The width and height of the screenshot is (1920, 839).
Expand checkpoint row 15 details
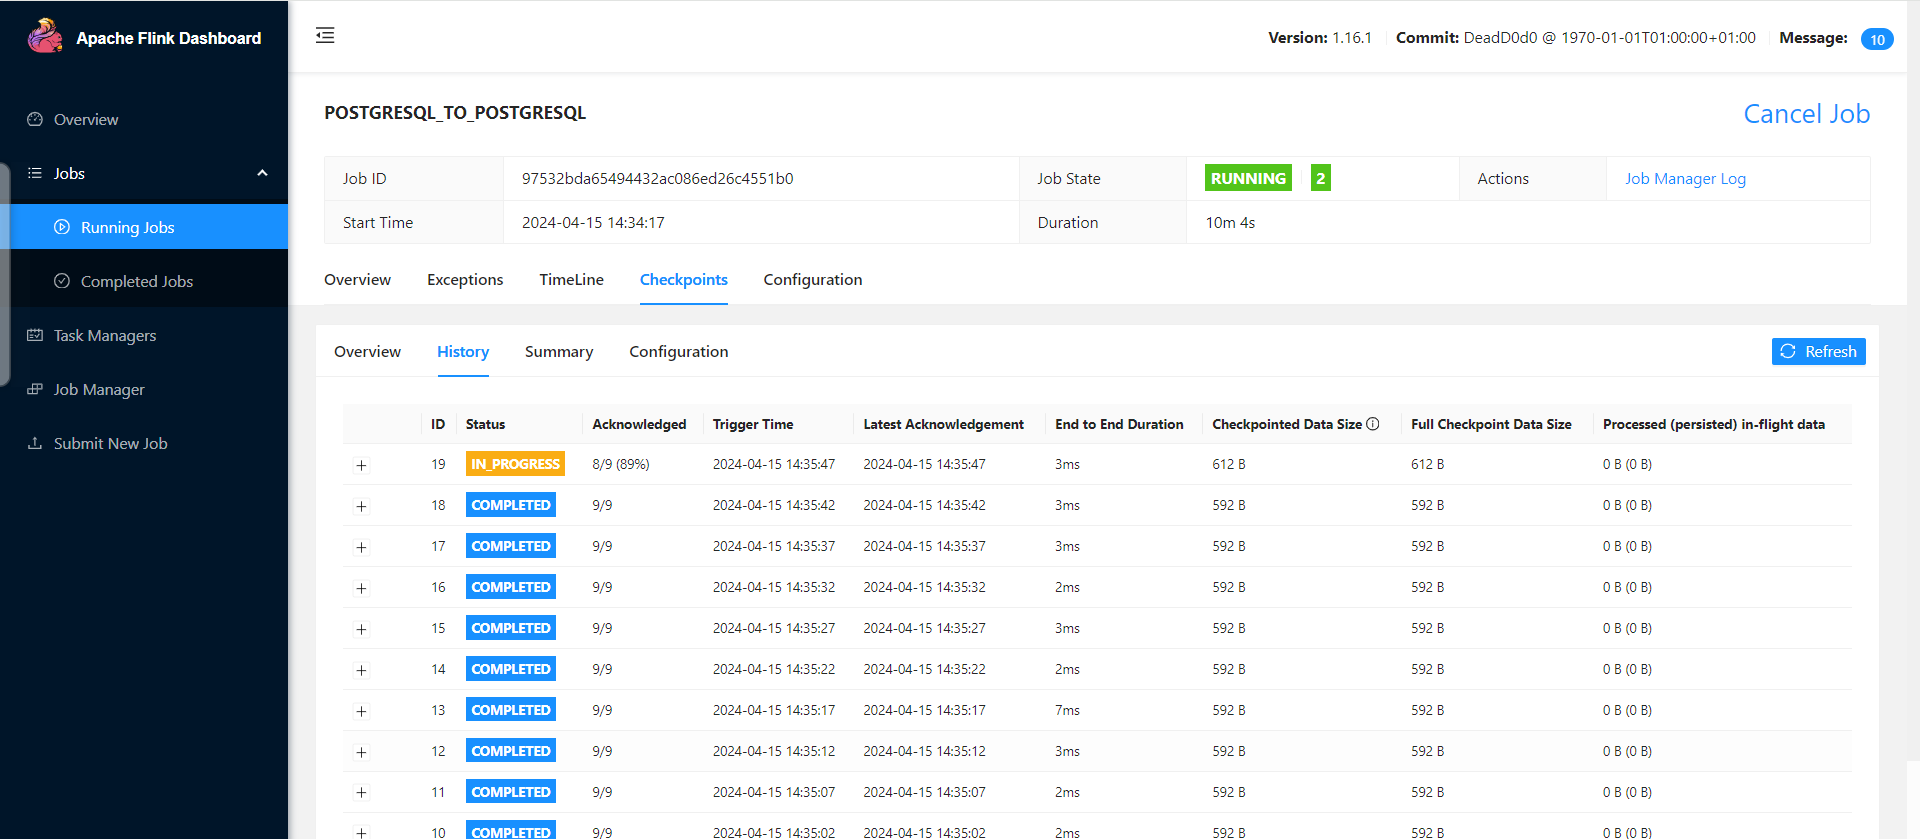(x=361, y=629)
